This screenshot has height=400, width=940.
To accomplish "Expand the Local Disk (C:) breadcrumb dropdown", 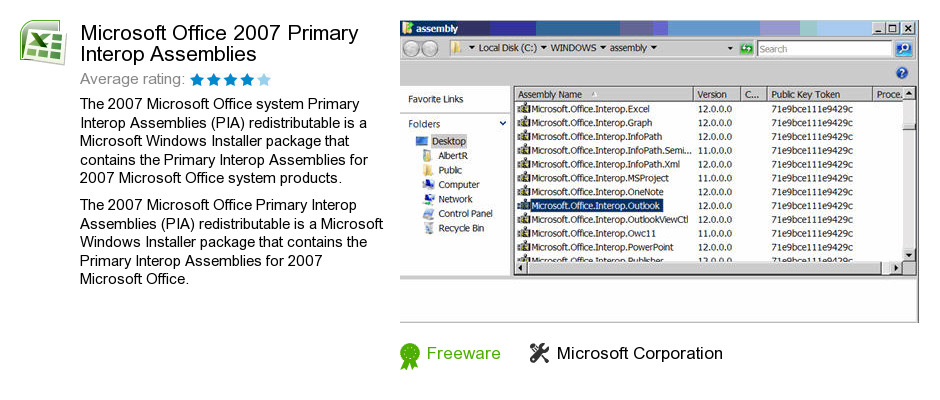I will click(544, 48).
